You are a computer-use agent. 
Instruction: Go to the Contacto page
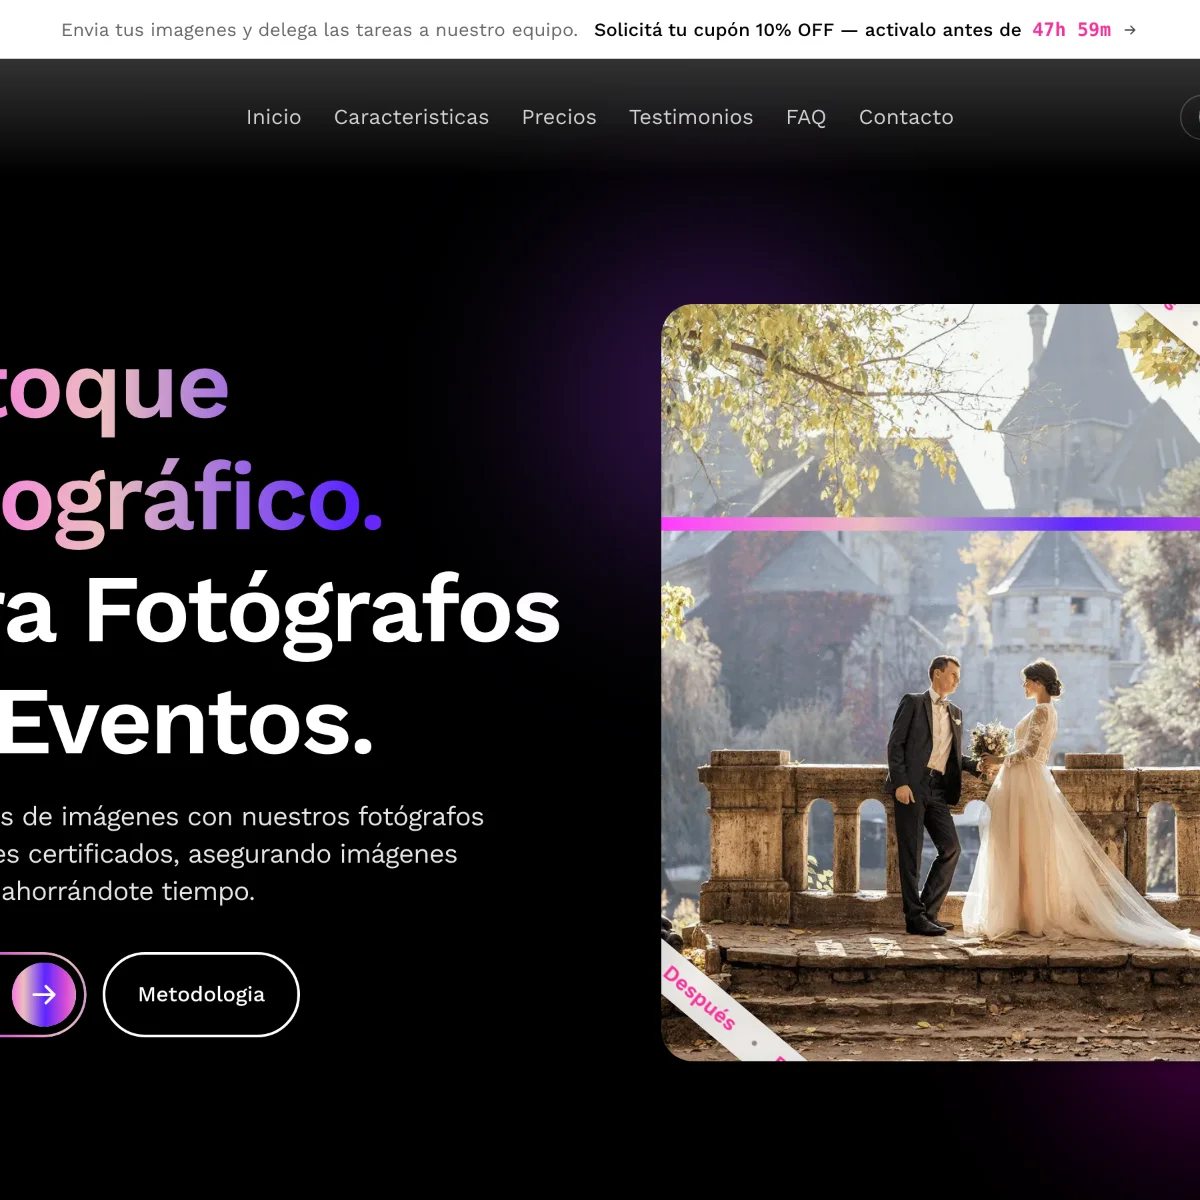coord(906,117)
